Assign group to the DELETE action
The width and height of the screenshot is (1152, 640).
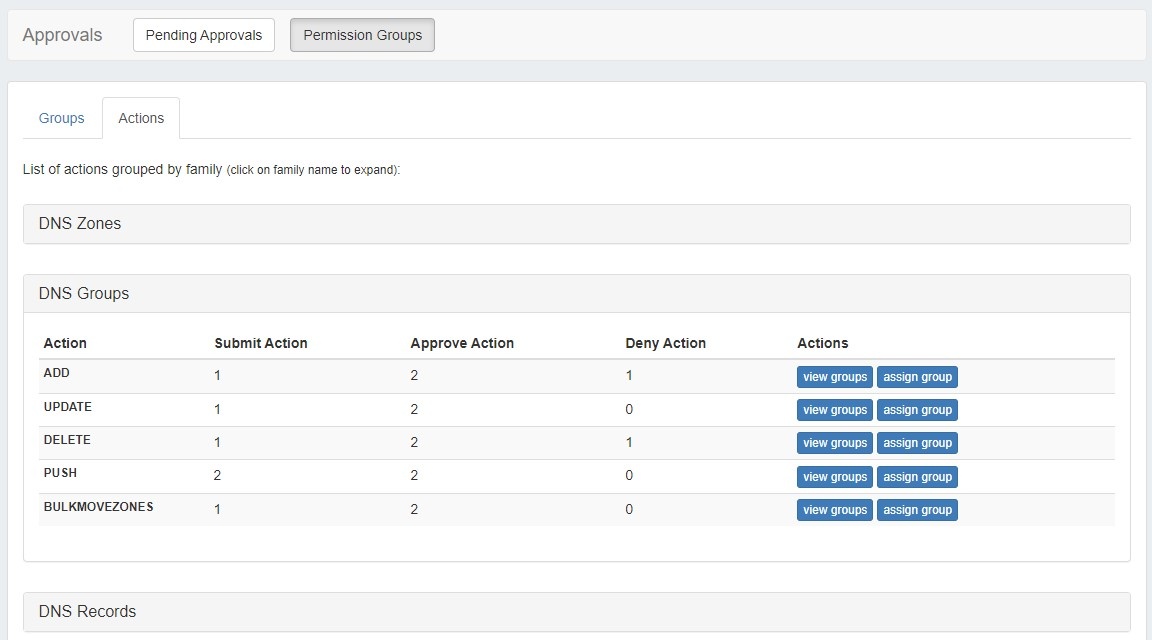click(x=917, y=443)
